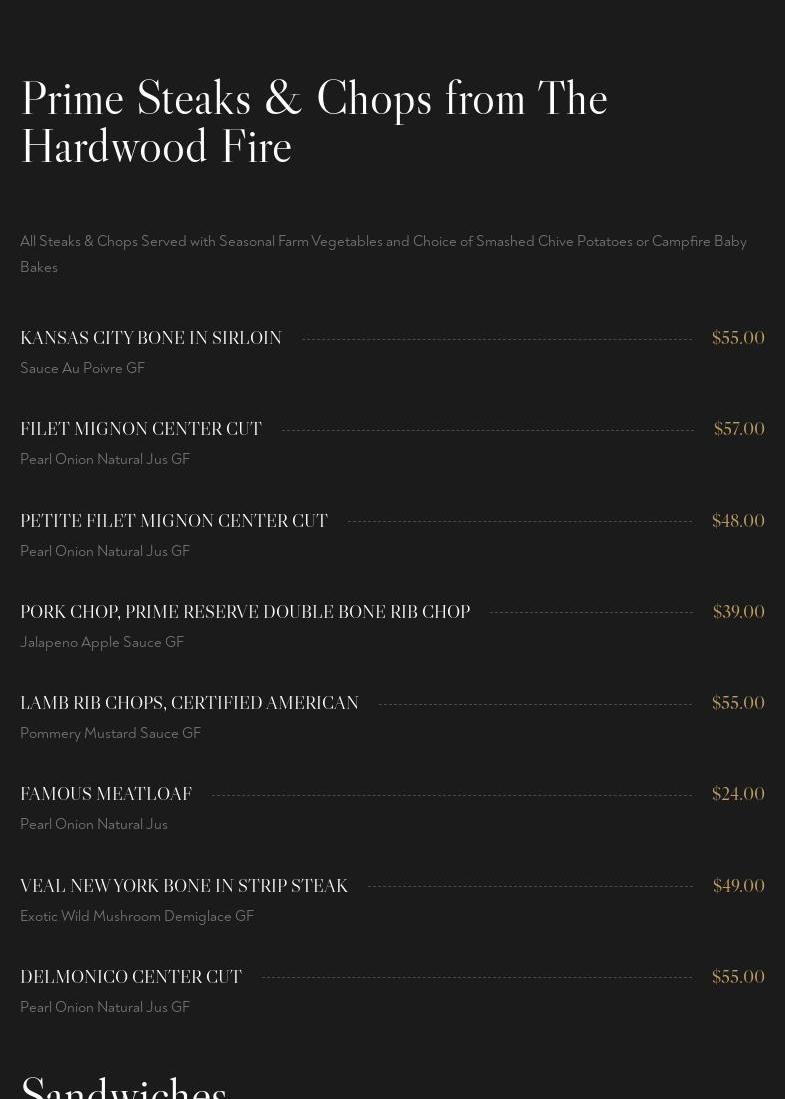The width and height of the screenshot is (785, 1099).
Task: Click the $24.00 Meatloaf price
Action: tap(738, 795)
